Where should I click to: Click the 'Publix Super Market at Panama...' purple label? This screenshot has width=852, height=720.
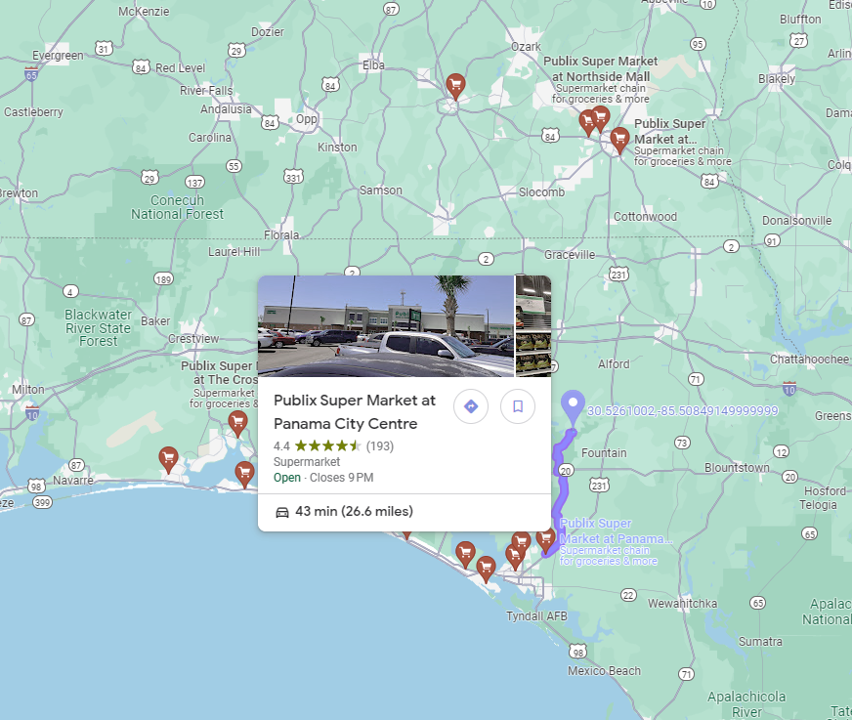click(616, 531)
